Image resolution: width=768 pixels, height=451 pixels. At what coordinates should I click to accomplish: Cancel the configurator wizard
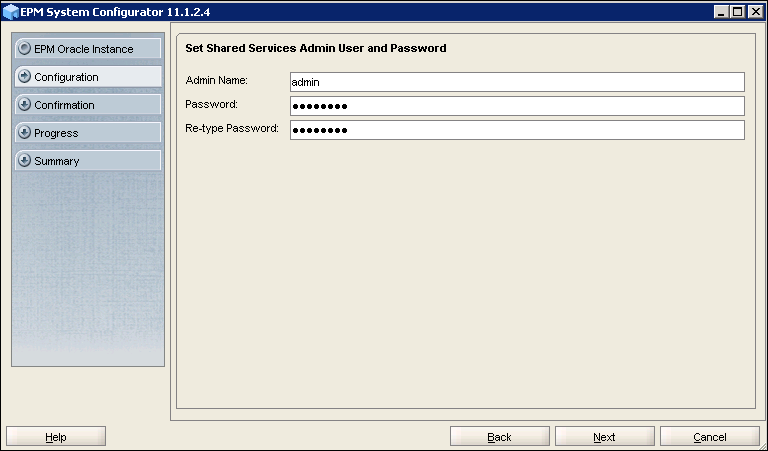pos(709,437)
